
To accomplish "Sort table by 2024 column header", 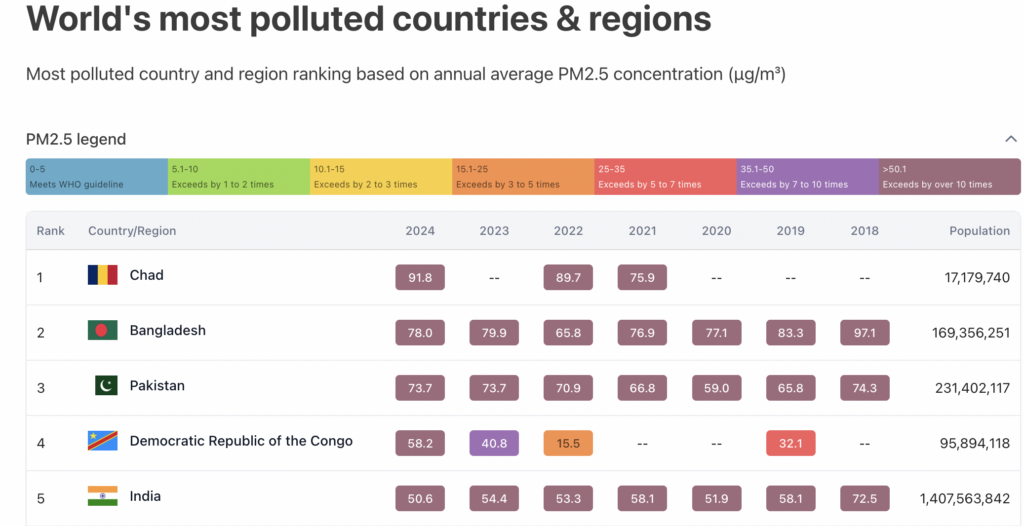I will (420, 231).
